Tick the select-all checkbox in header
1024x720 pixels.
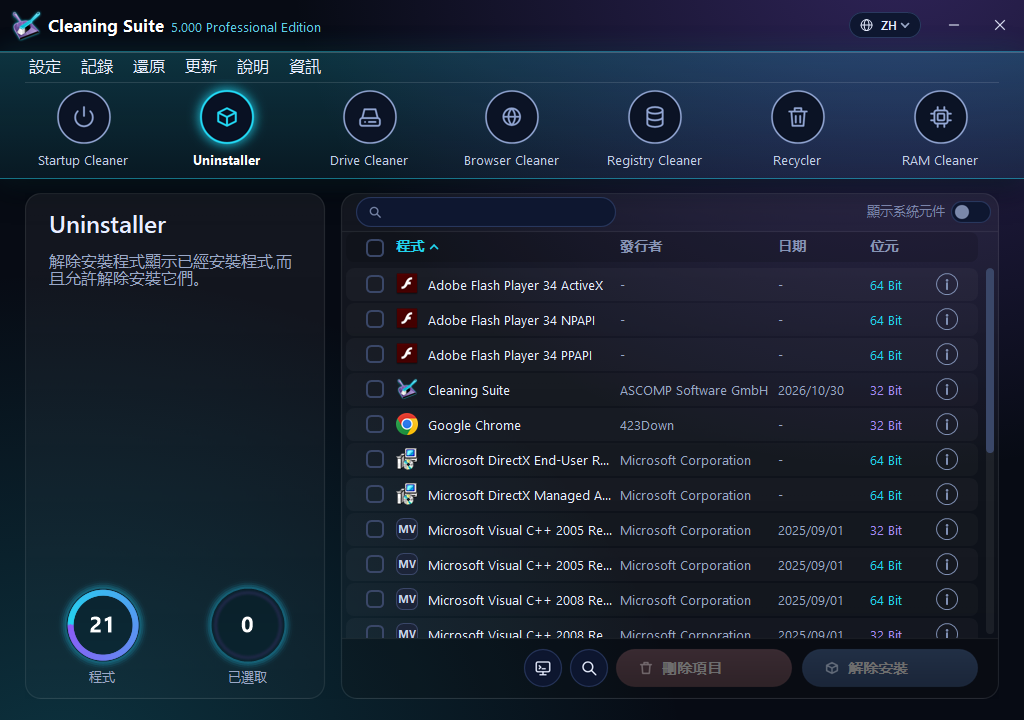pos(375,248)
